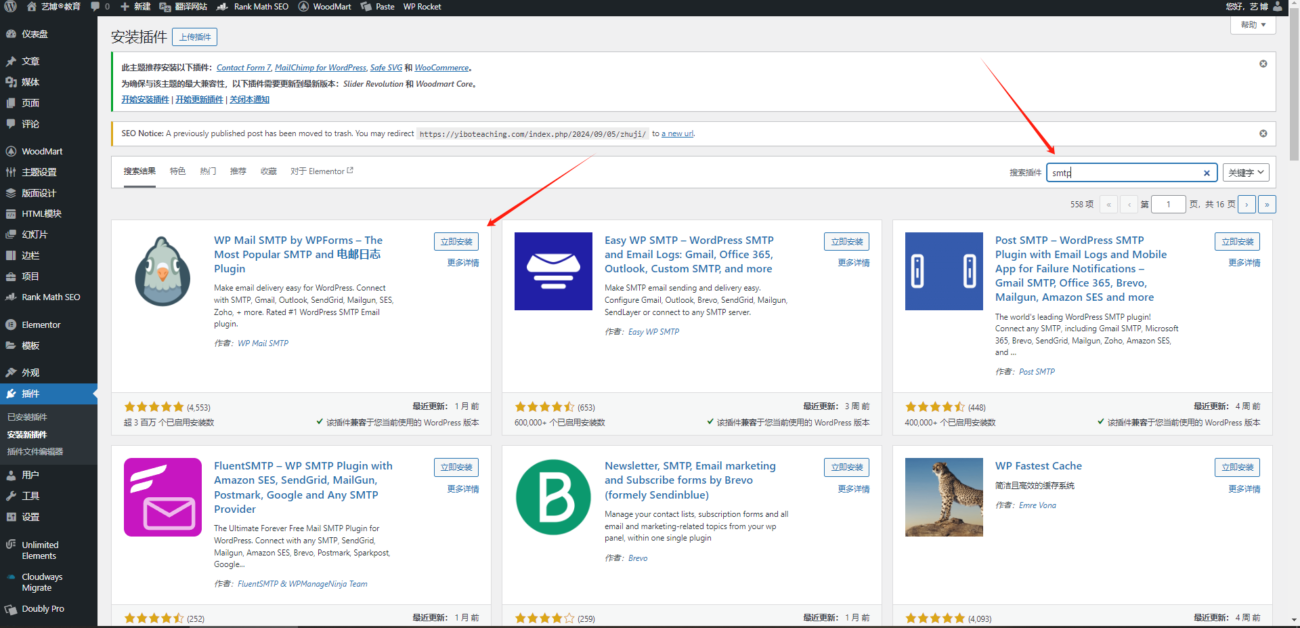Click the WP Fastest Cache cheetah thumbnail

pos(944,497)
